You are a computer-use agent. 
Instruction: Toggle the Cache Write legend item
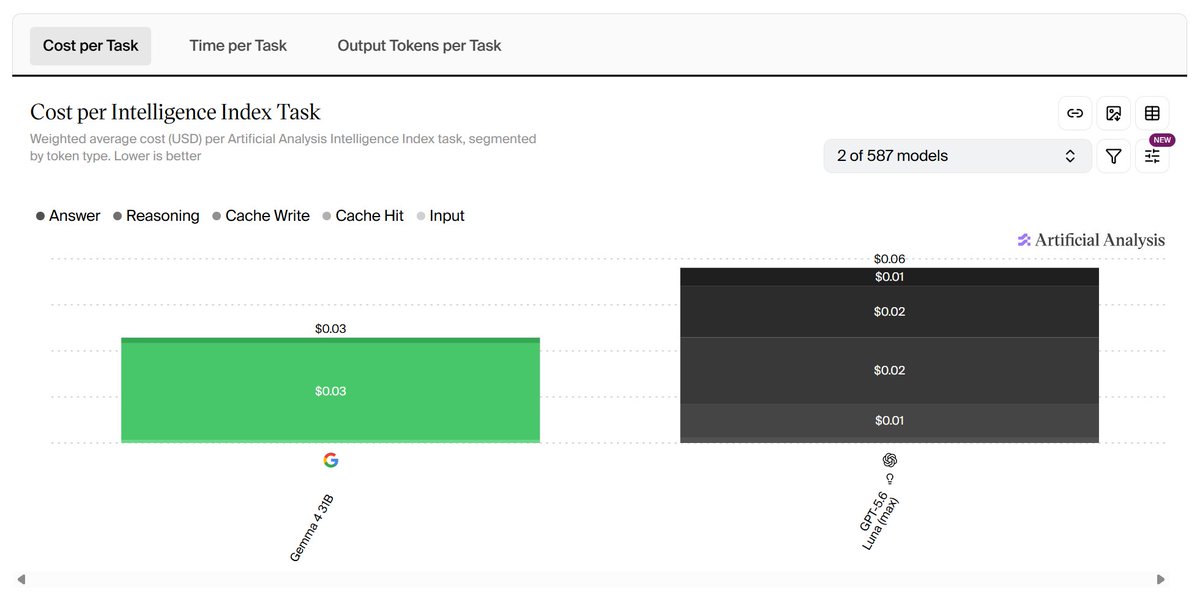click(x=261, y=216)
